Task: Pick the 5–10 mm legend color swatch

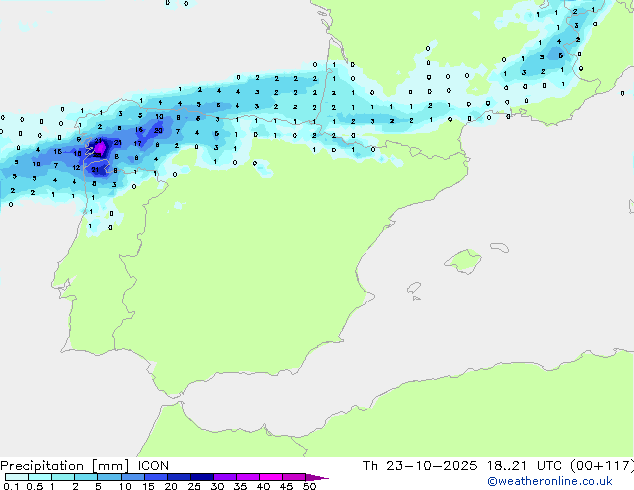Action: [x=109, y=477]
